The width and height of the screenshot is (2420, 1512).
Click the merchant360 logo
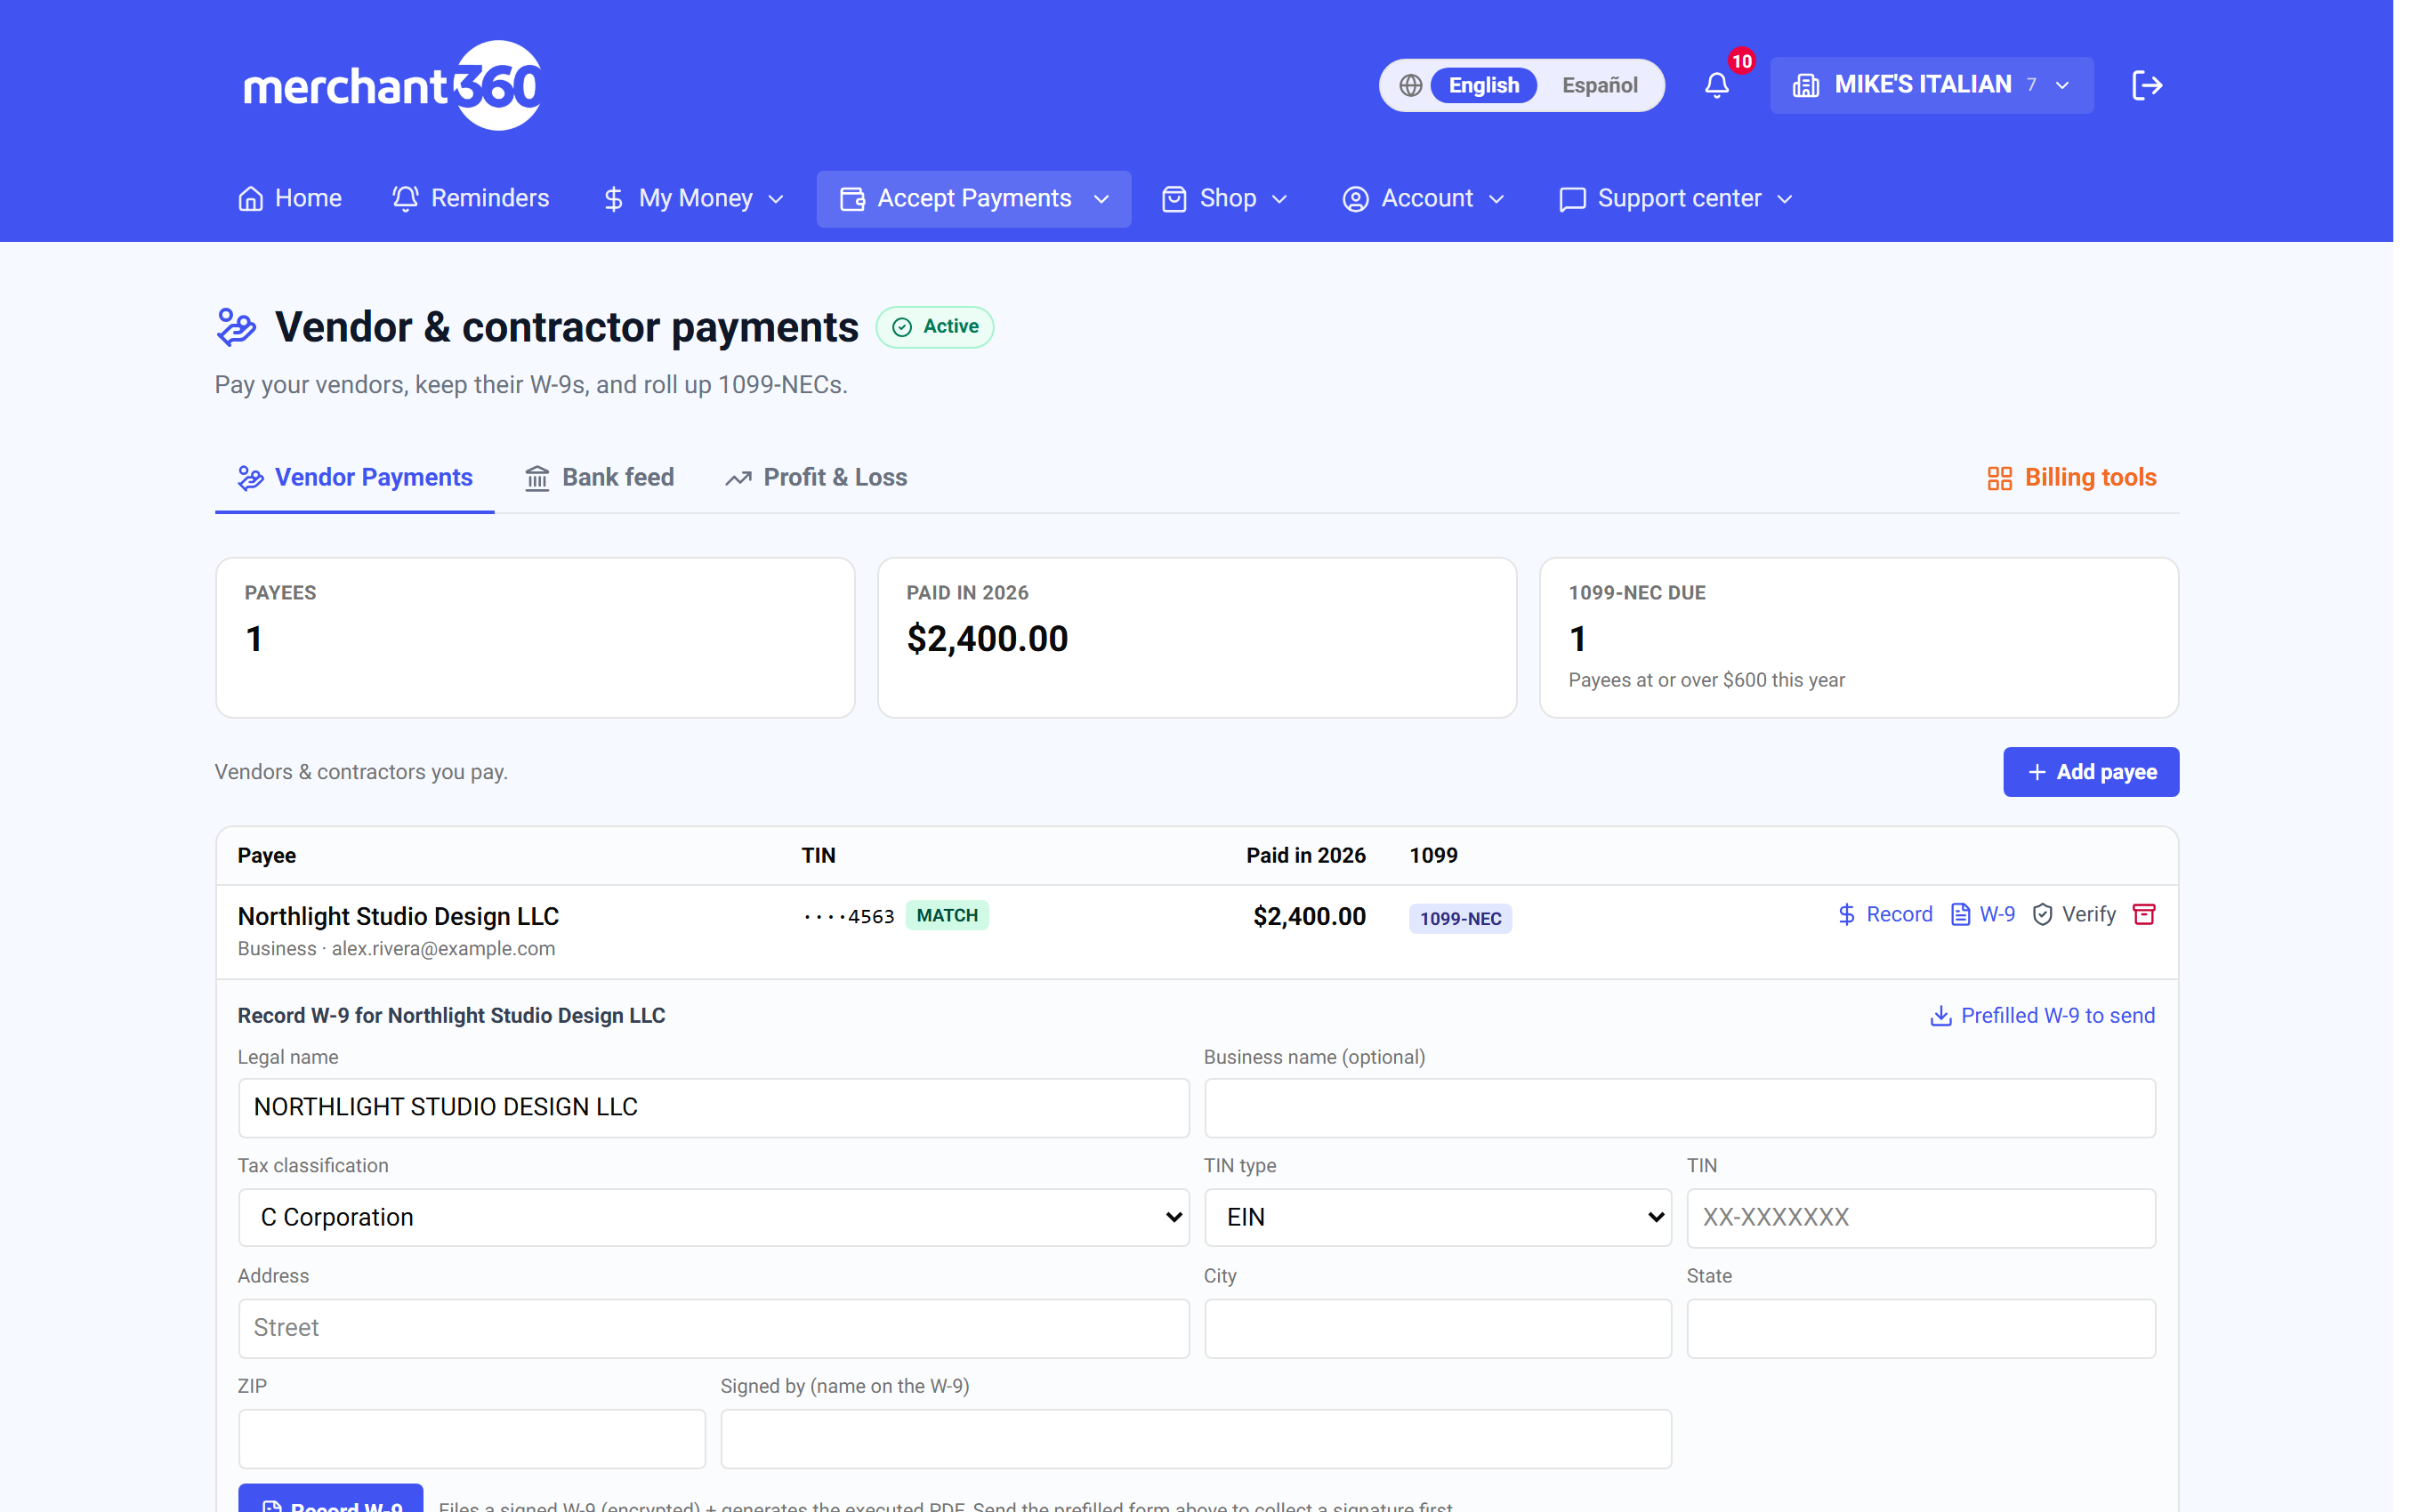click(x=392, y=85)
